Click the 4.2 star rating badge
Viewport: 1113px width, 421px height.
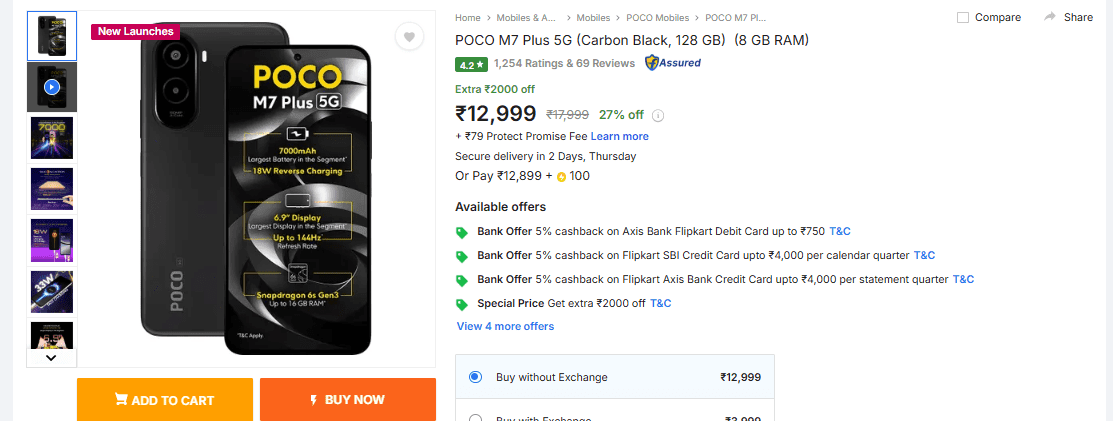(470, 64)
